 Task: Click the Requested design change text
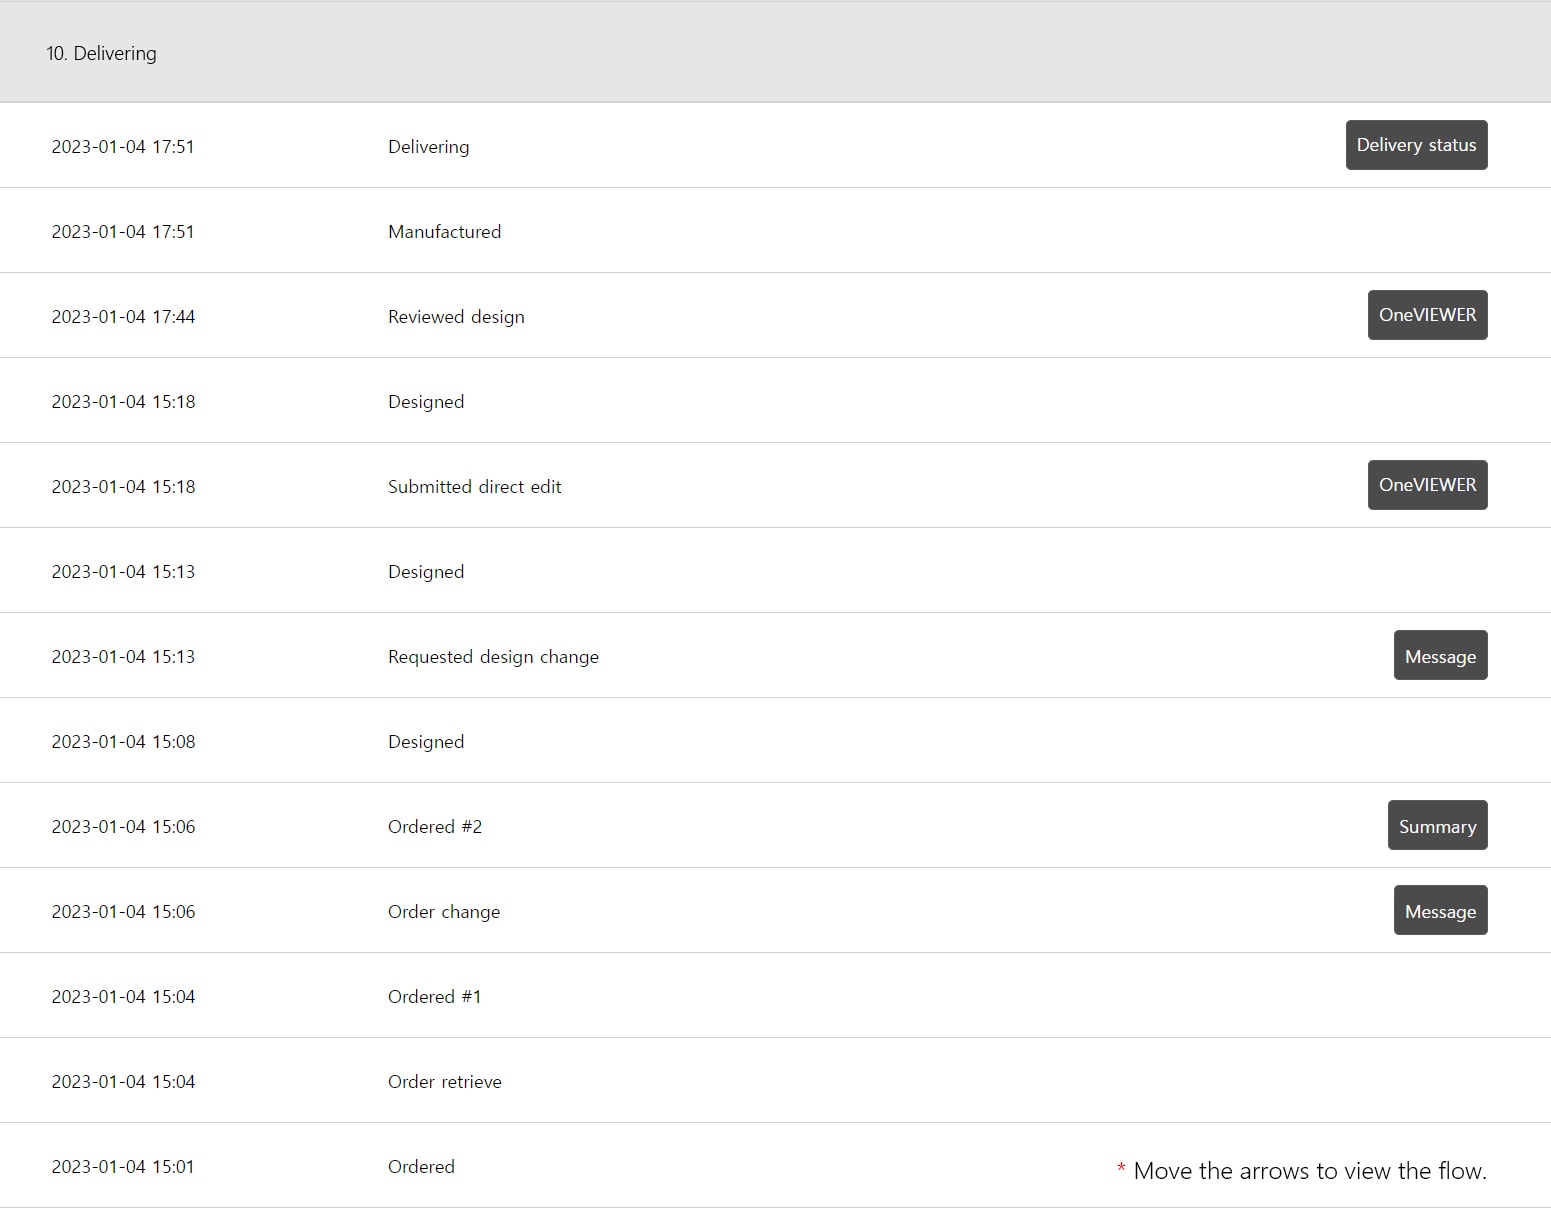[x=493, y=656]
